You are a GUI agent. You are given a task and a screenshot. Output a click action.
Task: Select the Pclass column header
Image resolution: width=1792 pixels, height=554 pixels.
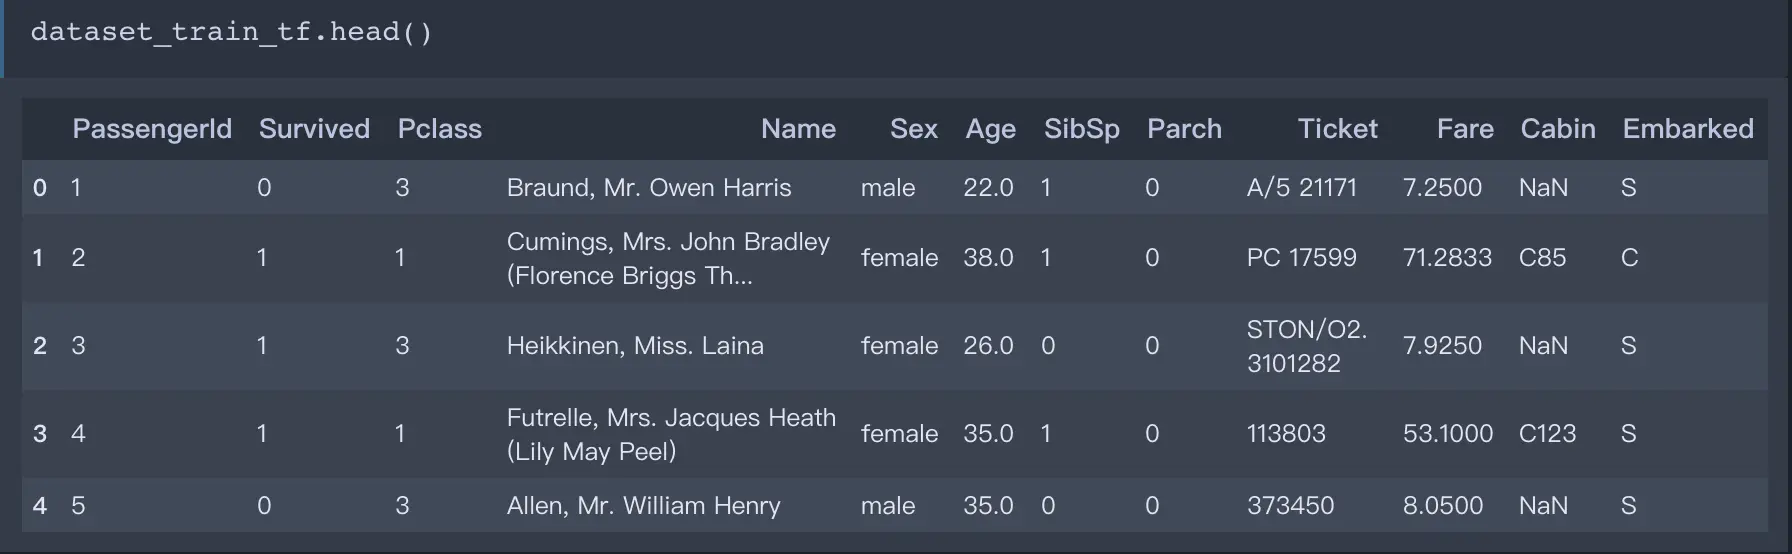[440, 129]
